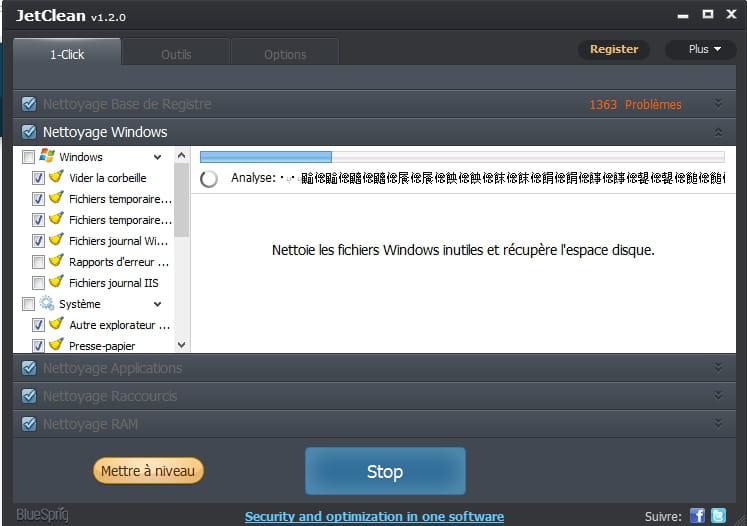The height and width of the screenshot is (526, 747).
Task: Toggle the Windows group checkbox
Action: (29, 157)
